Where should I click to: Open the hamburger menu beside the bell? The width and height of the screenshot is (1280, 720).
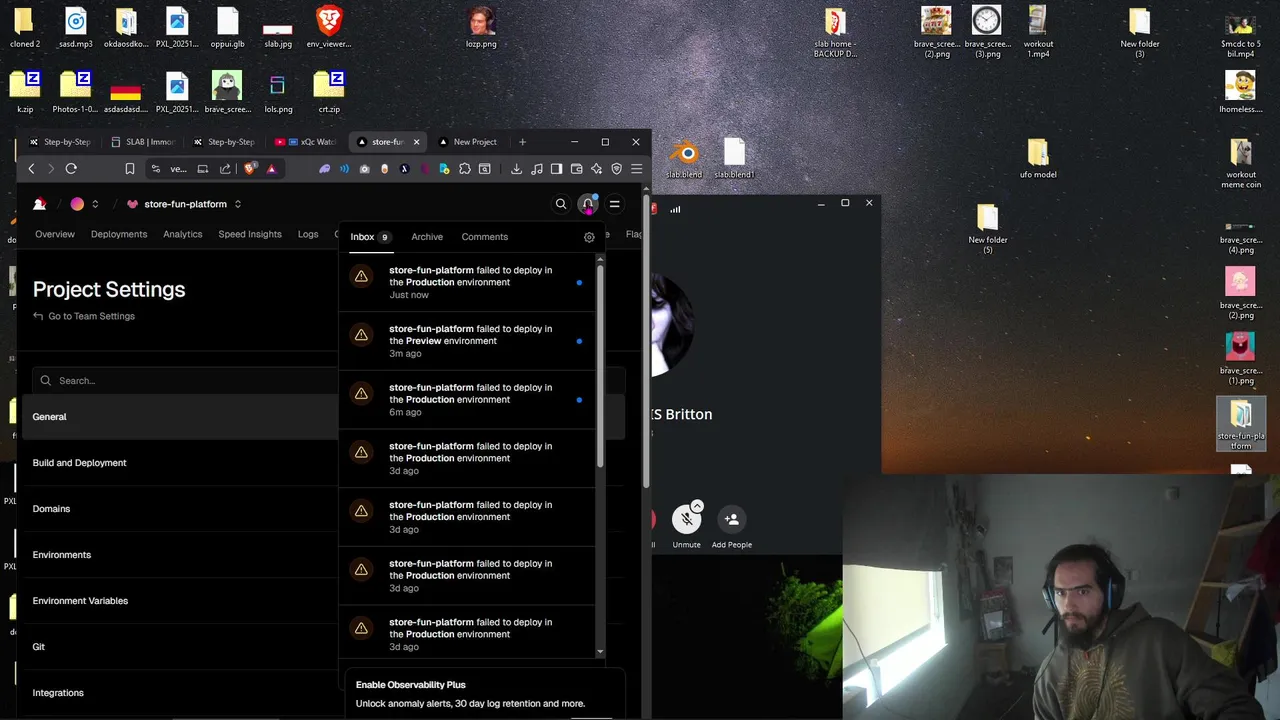tap(615, 204)
